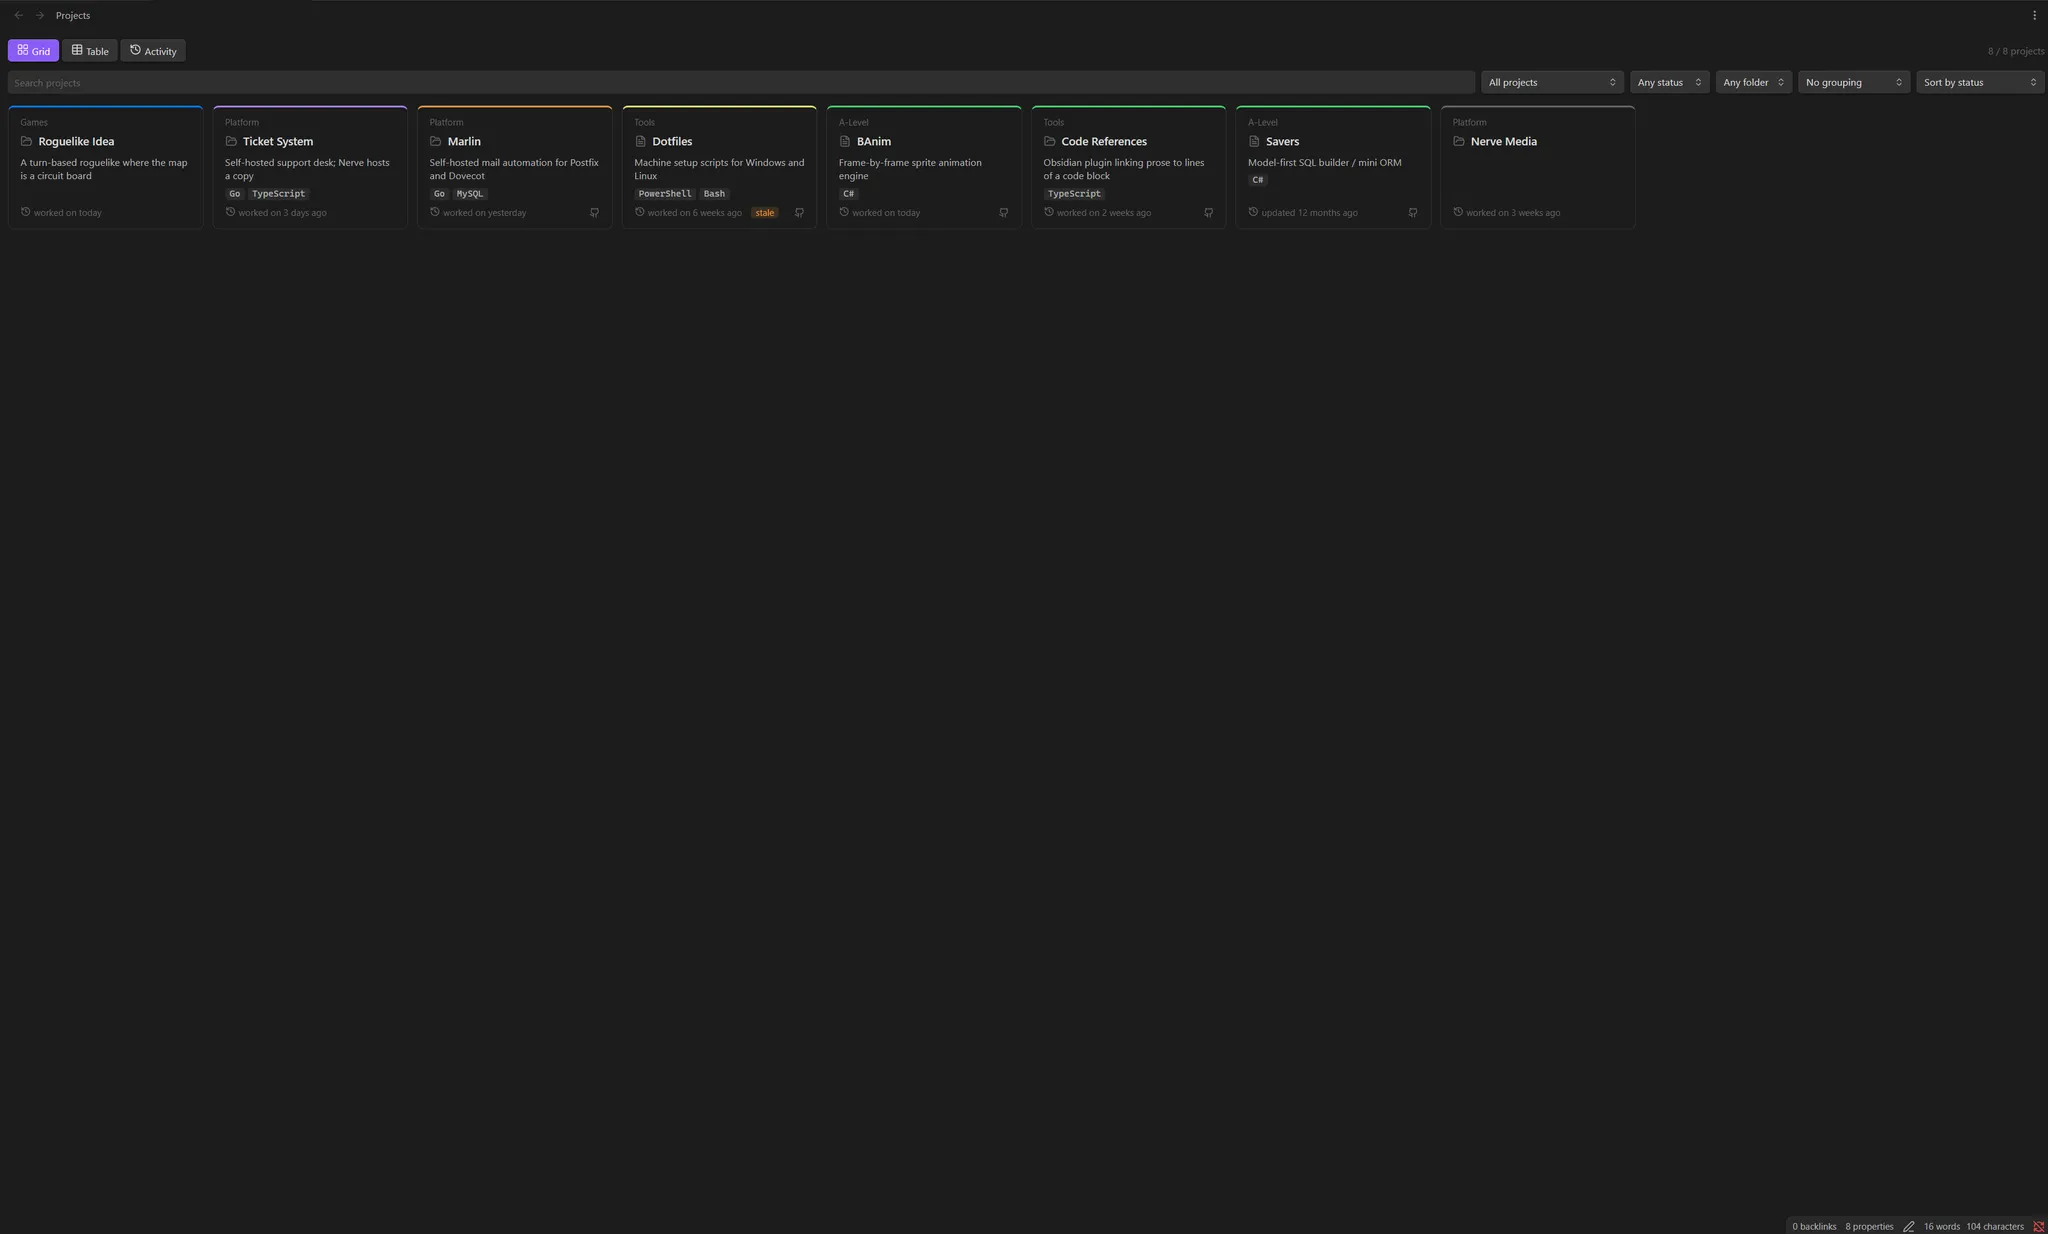2048x1234 pixels.
Task: Click the 8 / 8 projects counter
Action: pos(2016,51)
